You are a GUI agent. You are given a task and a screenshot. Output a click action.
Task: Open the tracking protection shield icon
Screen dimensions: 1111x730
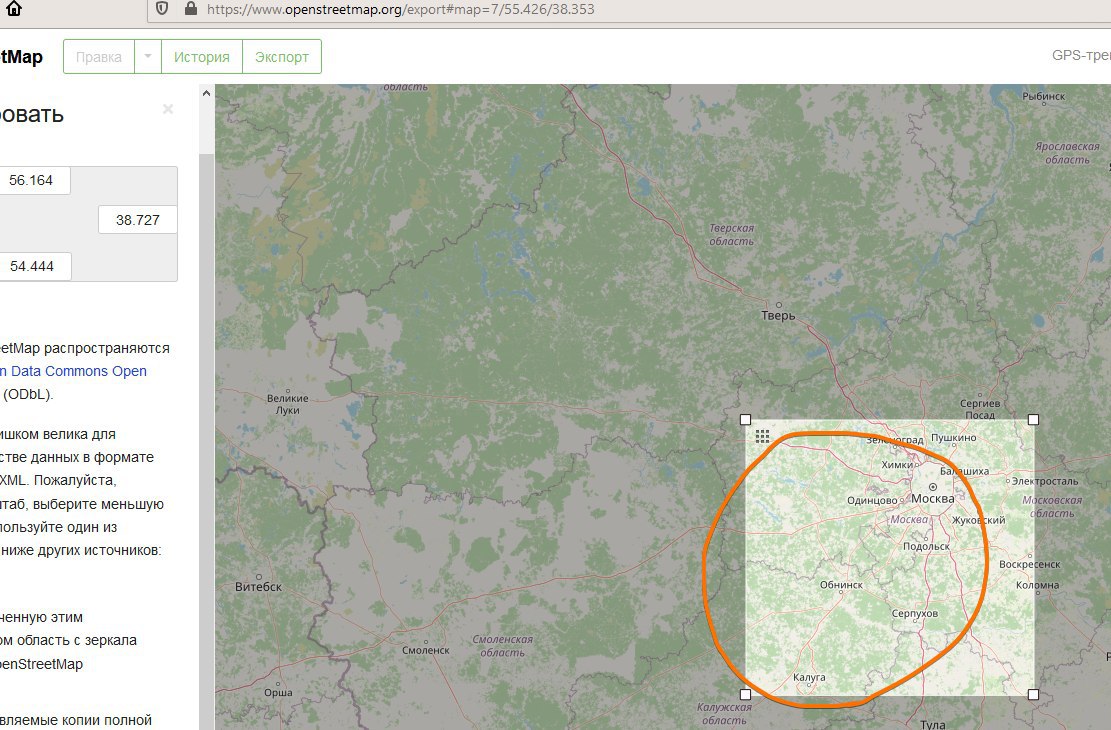[162, 9]
